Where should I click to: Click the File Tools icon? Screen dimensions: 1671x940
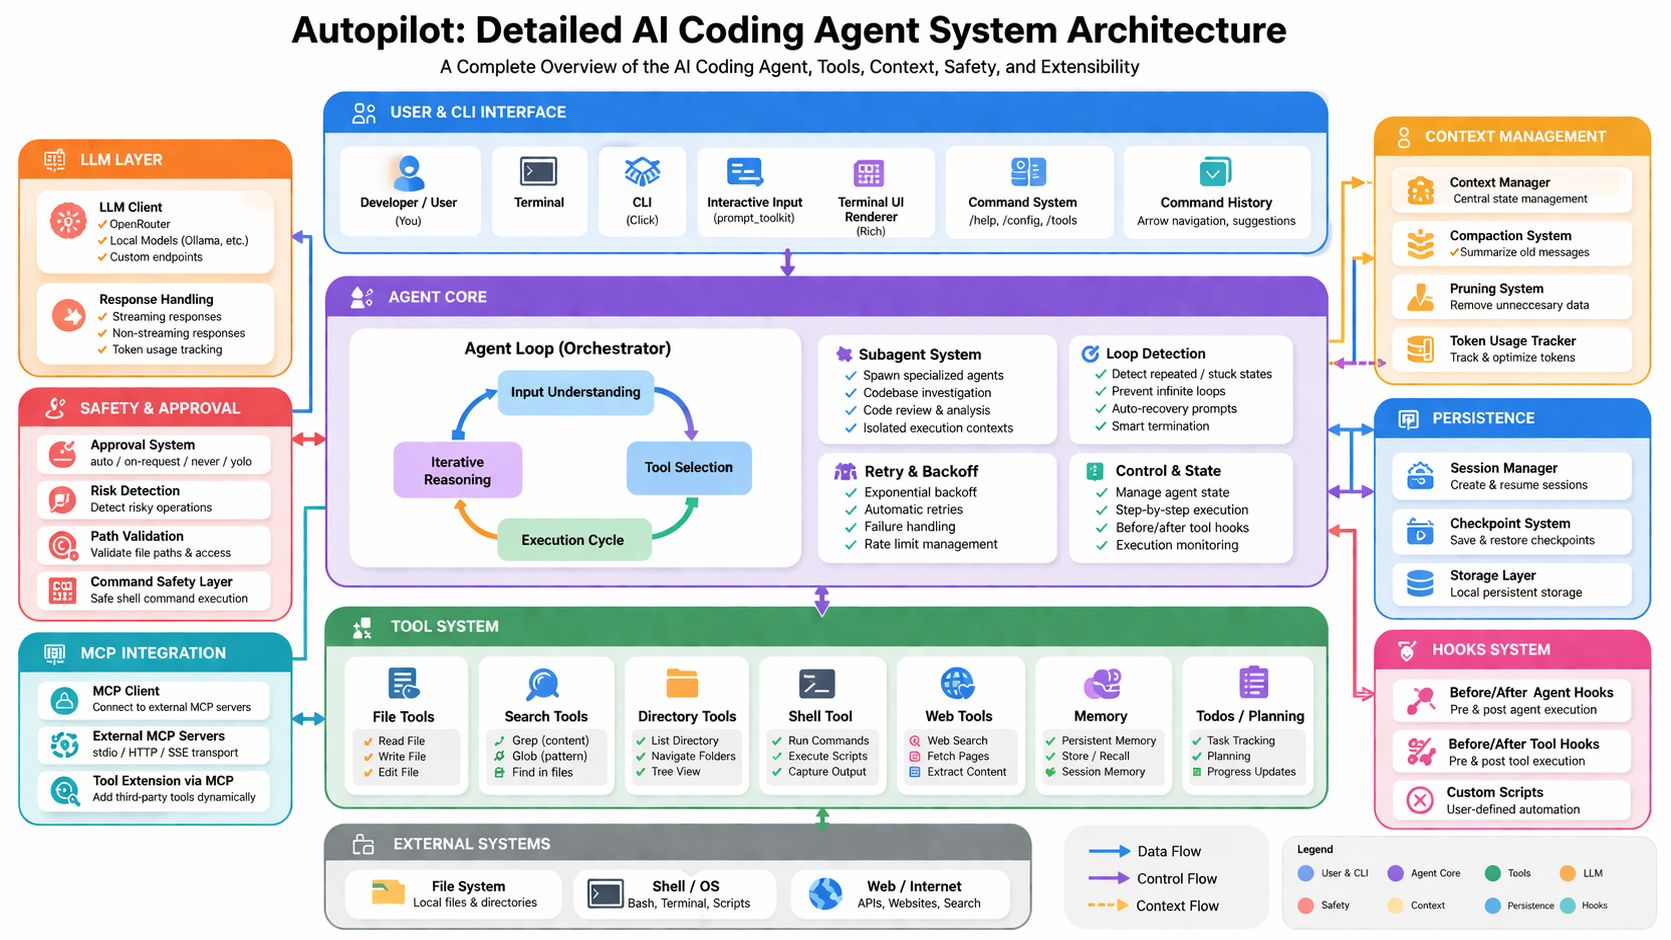coord(403,684)
